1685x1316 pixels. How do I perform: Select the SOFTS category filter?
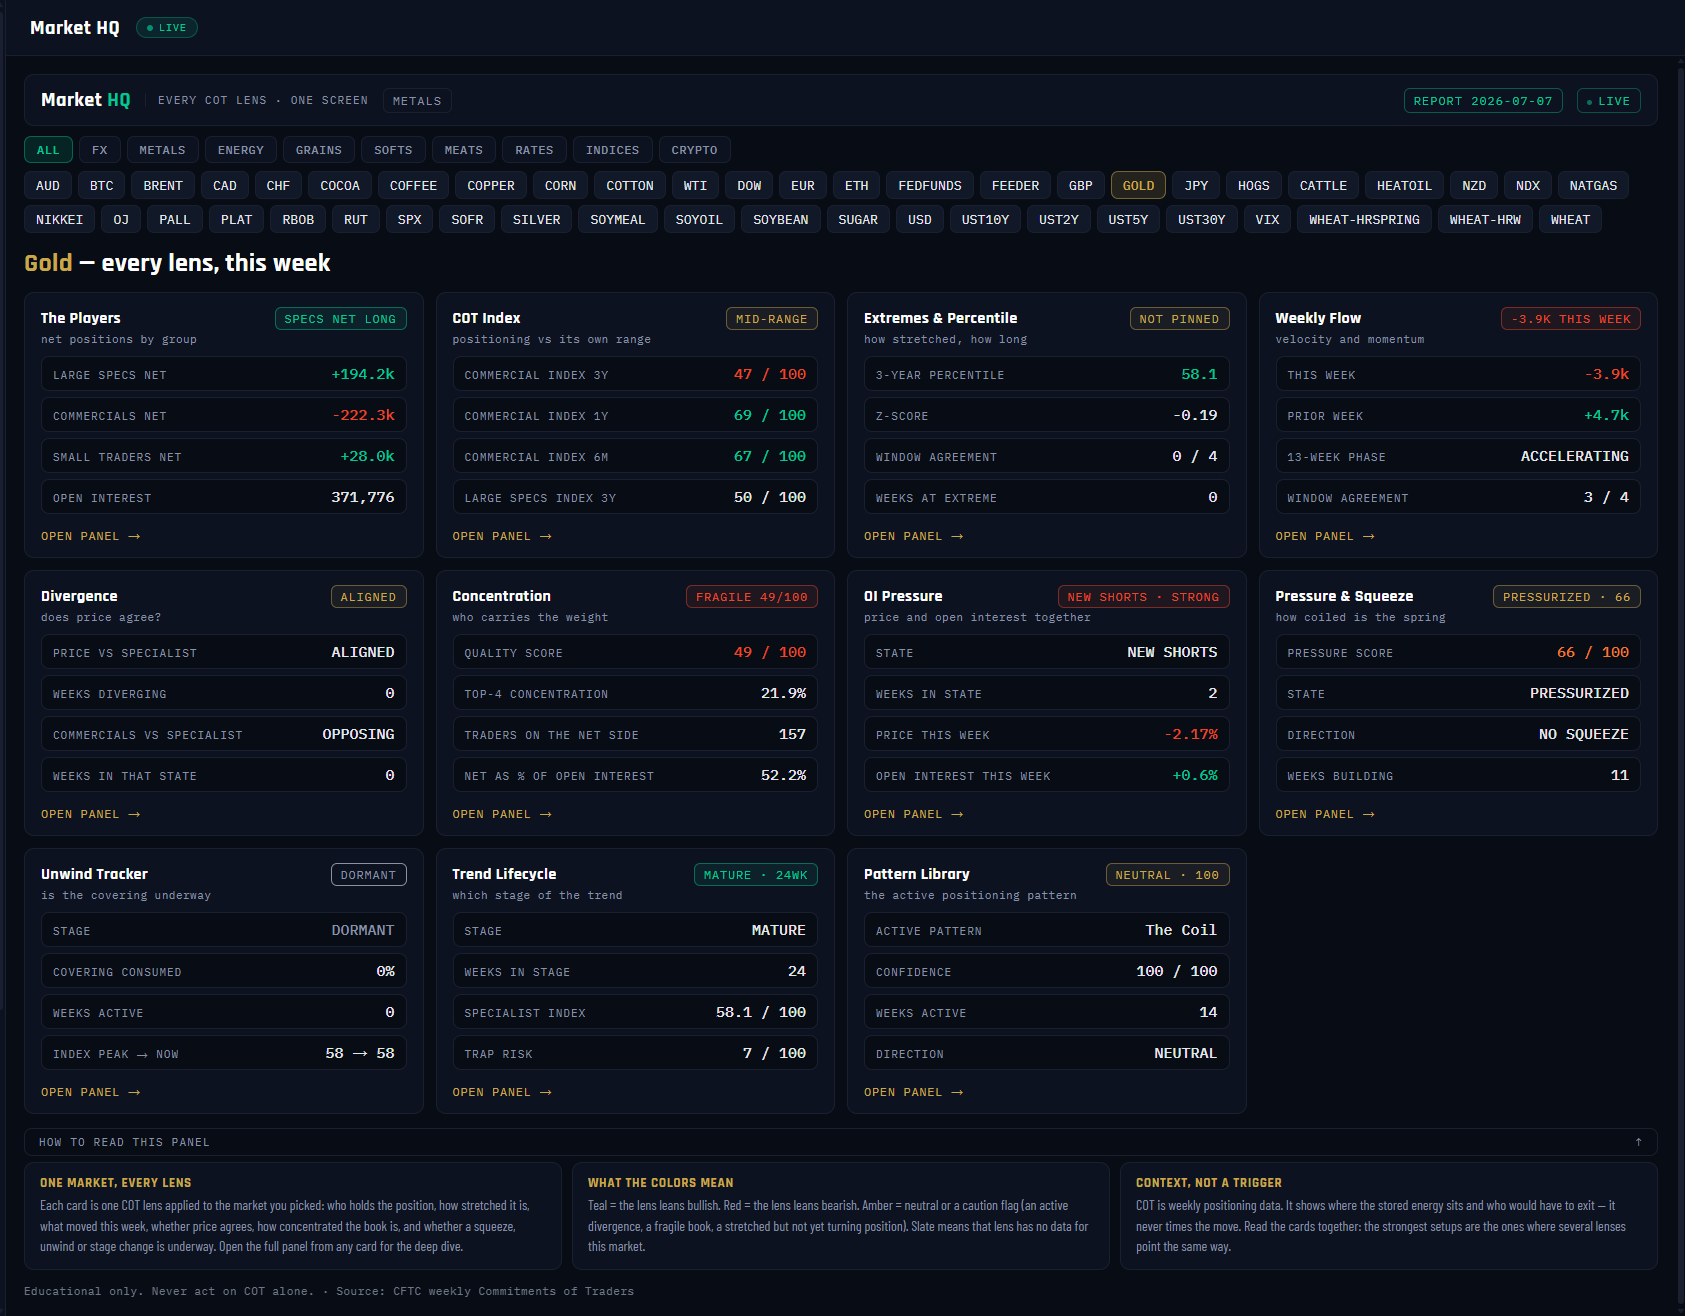pos(393,150)
